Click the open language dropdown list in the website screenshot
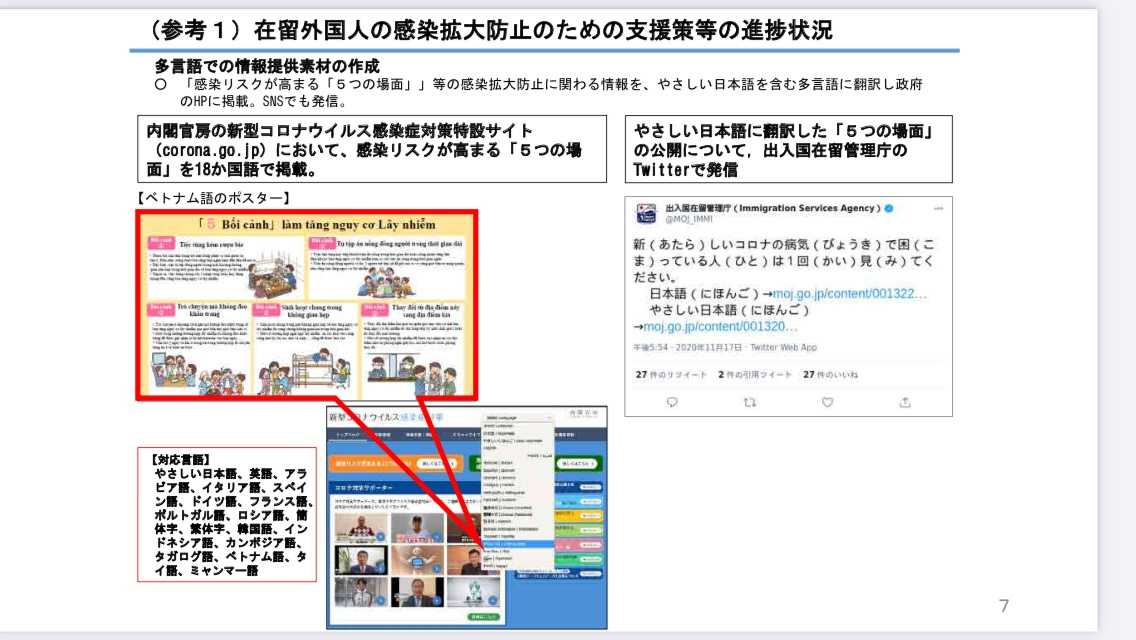 pyautogui.click(x=517, y=491)
